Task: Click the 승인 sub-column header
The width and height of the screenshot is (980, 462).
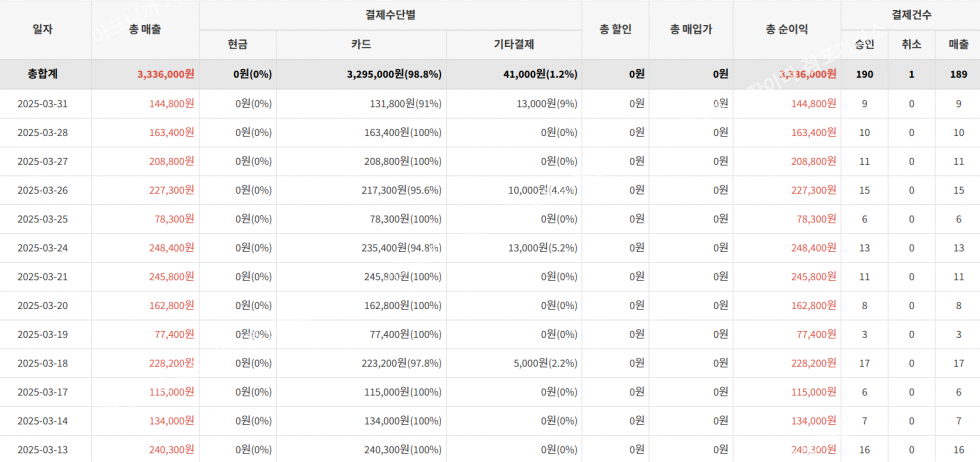Action: click(864, 45)
